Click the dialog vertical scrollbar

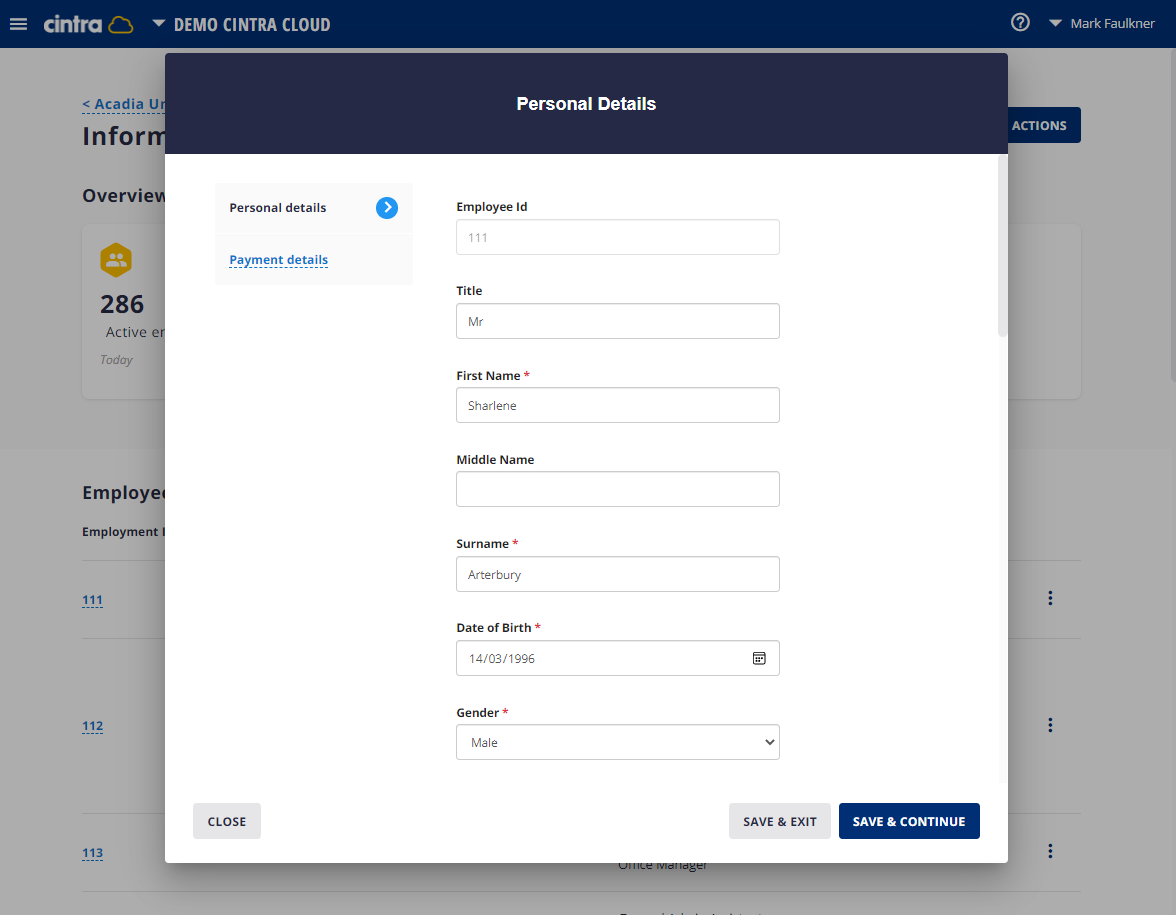click(1002, 246)
